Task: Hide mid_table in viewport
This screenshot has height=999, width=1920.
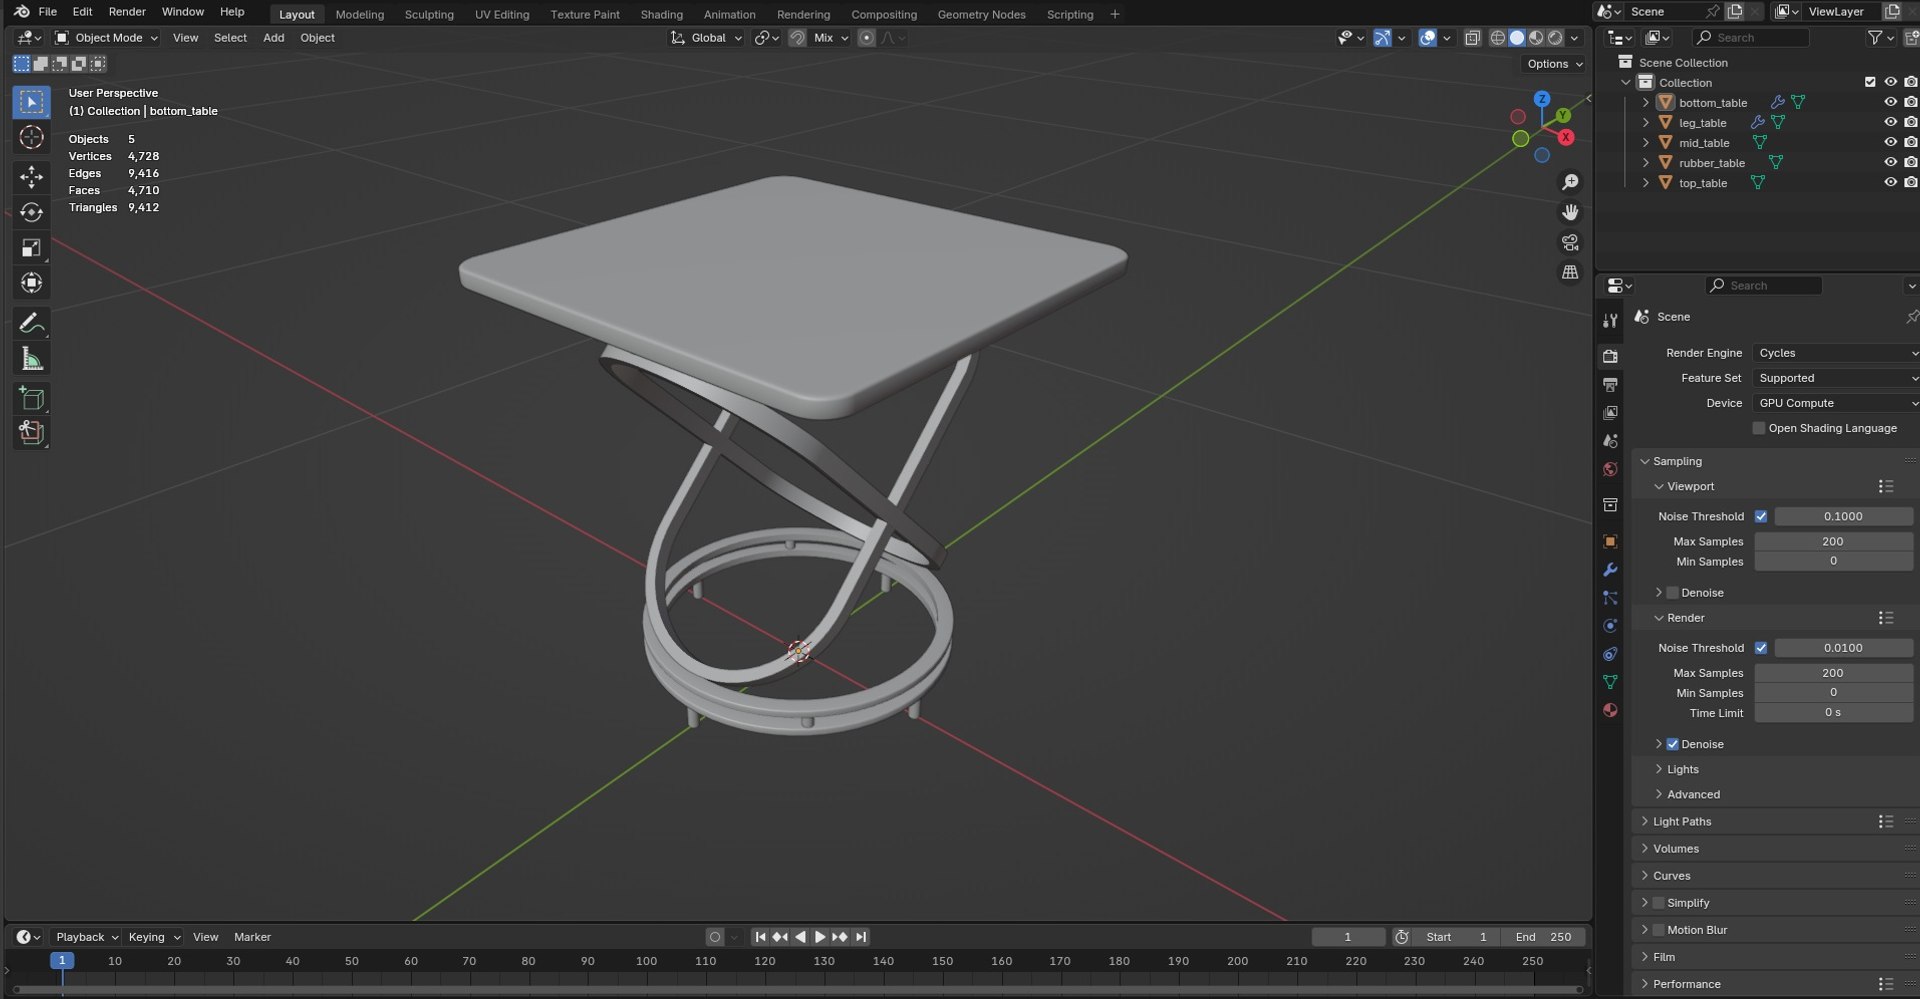Action: tap(1890, 142)
